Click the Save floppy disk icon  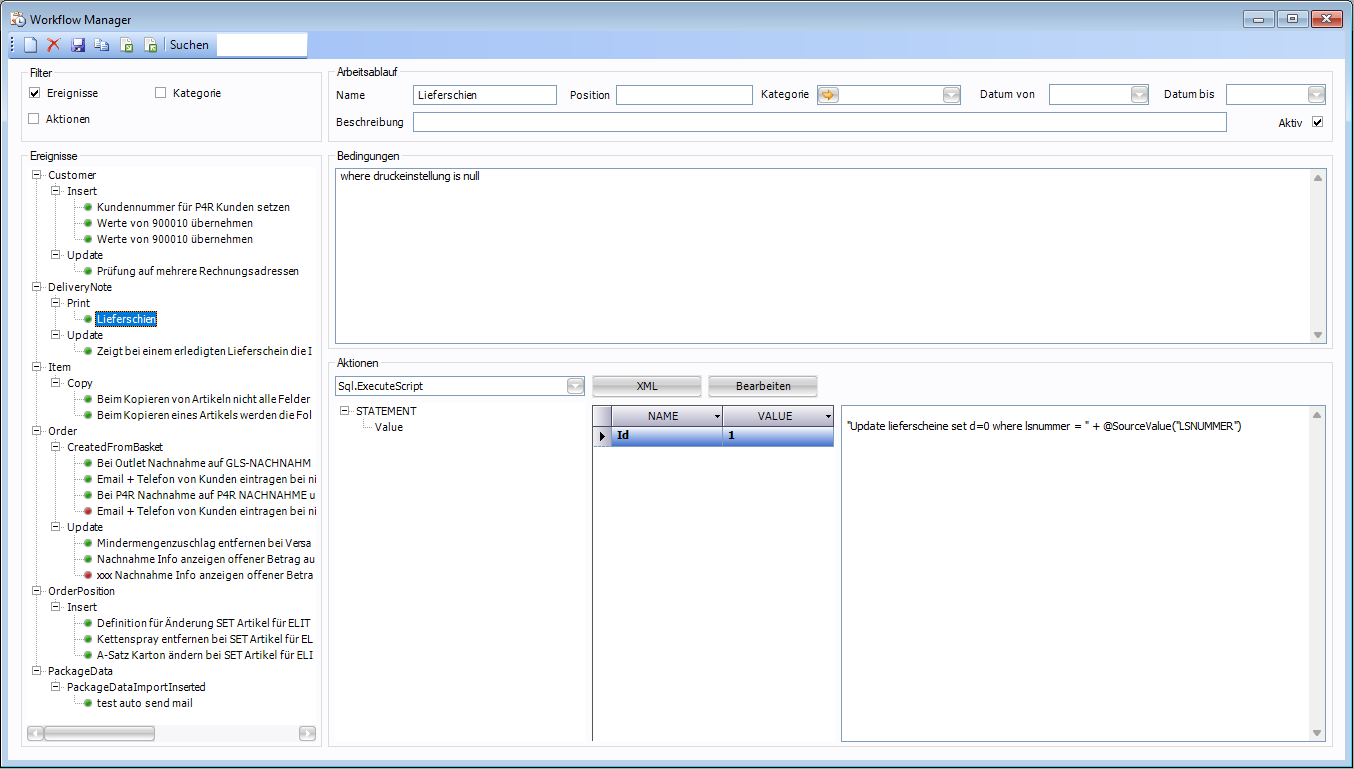(78, 45)
